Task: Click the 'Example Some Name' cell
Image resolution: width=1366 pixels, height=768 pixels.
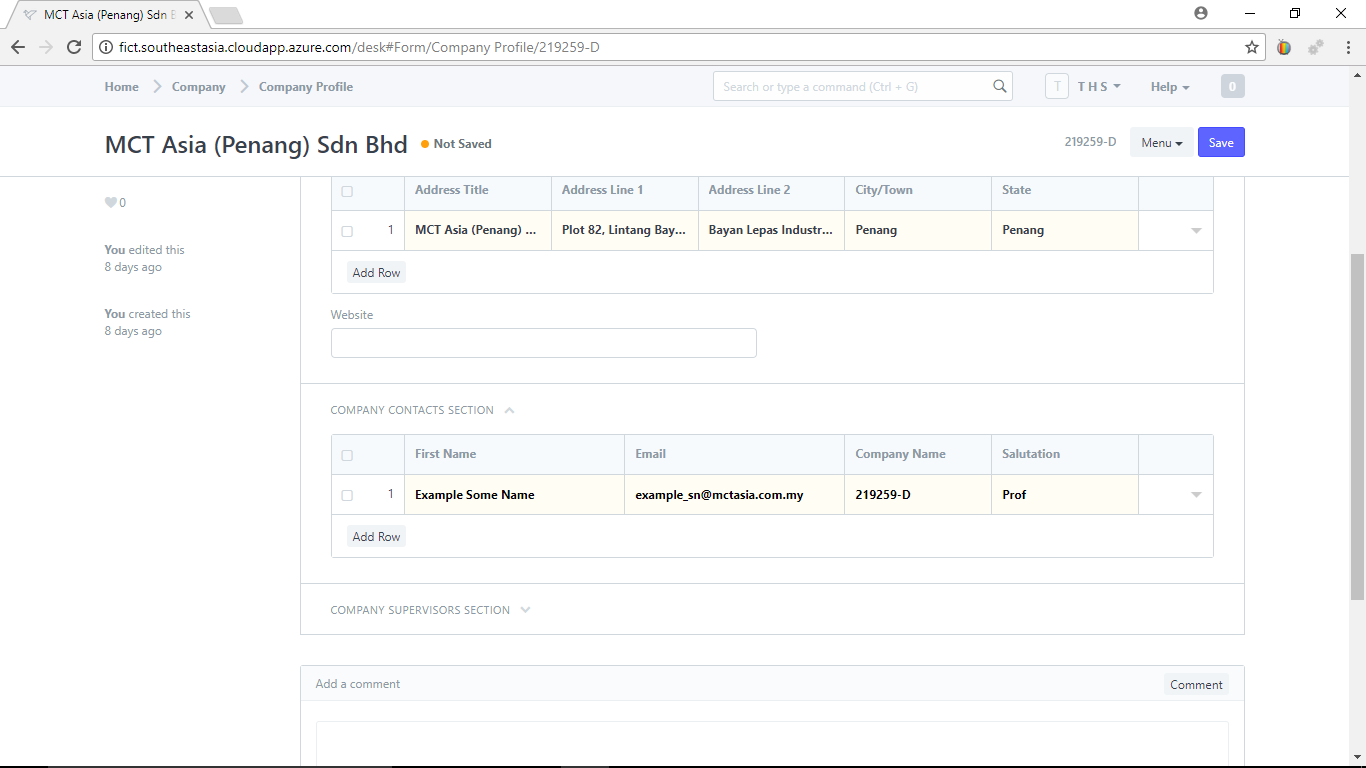Action: click(x=515, y=494)
